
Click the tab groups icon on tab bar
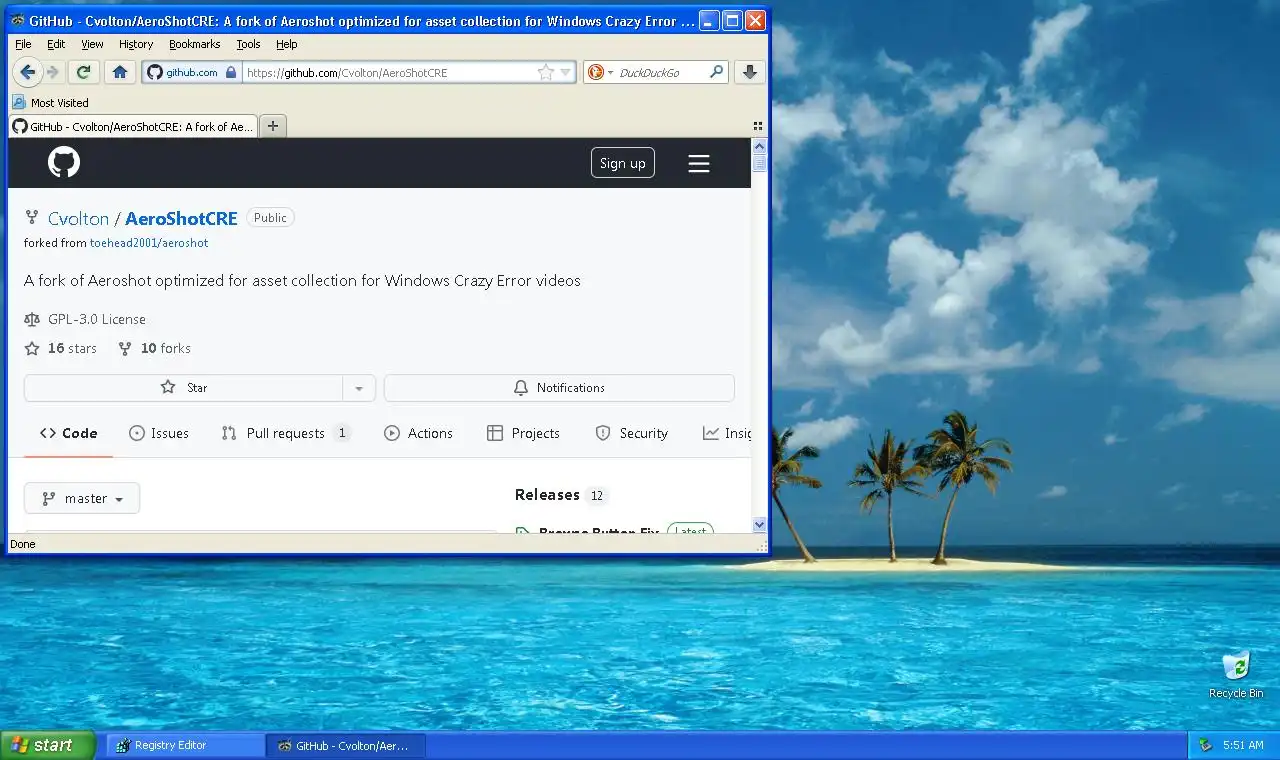758,126
